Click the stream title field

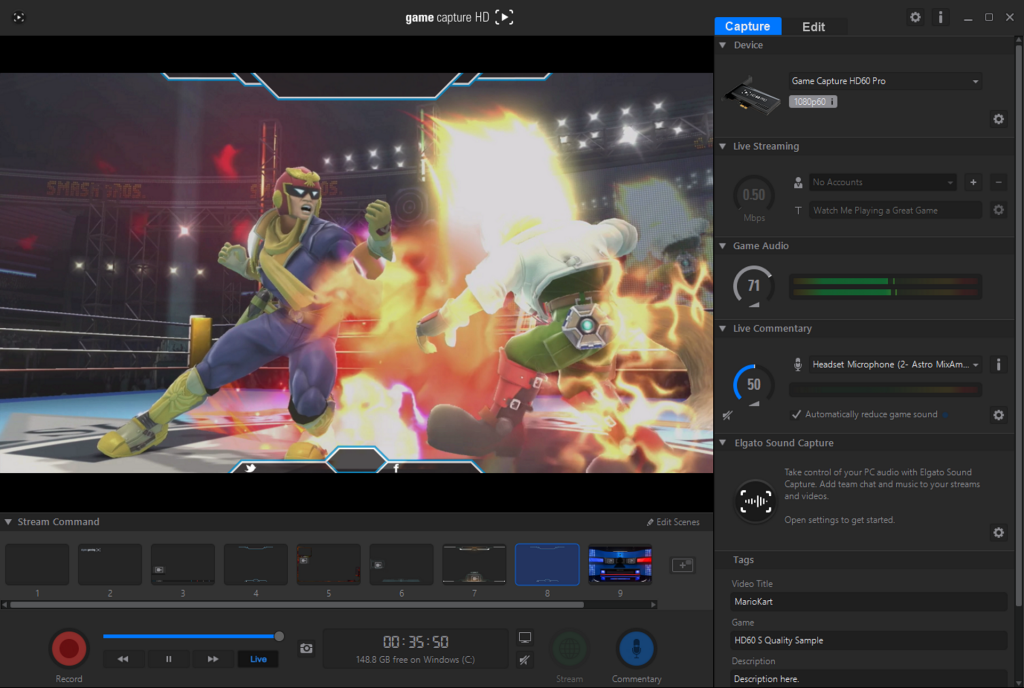tap(895, 210)
